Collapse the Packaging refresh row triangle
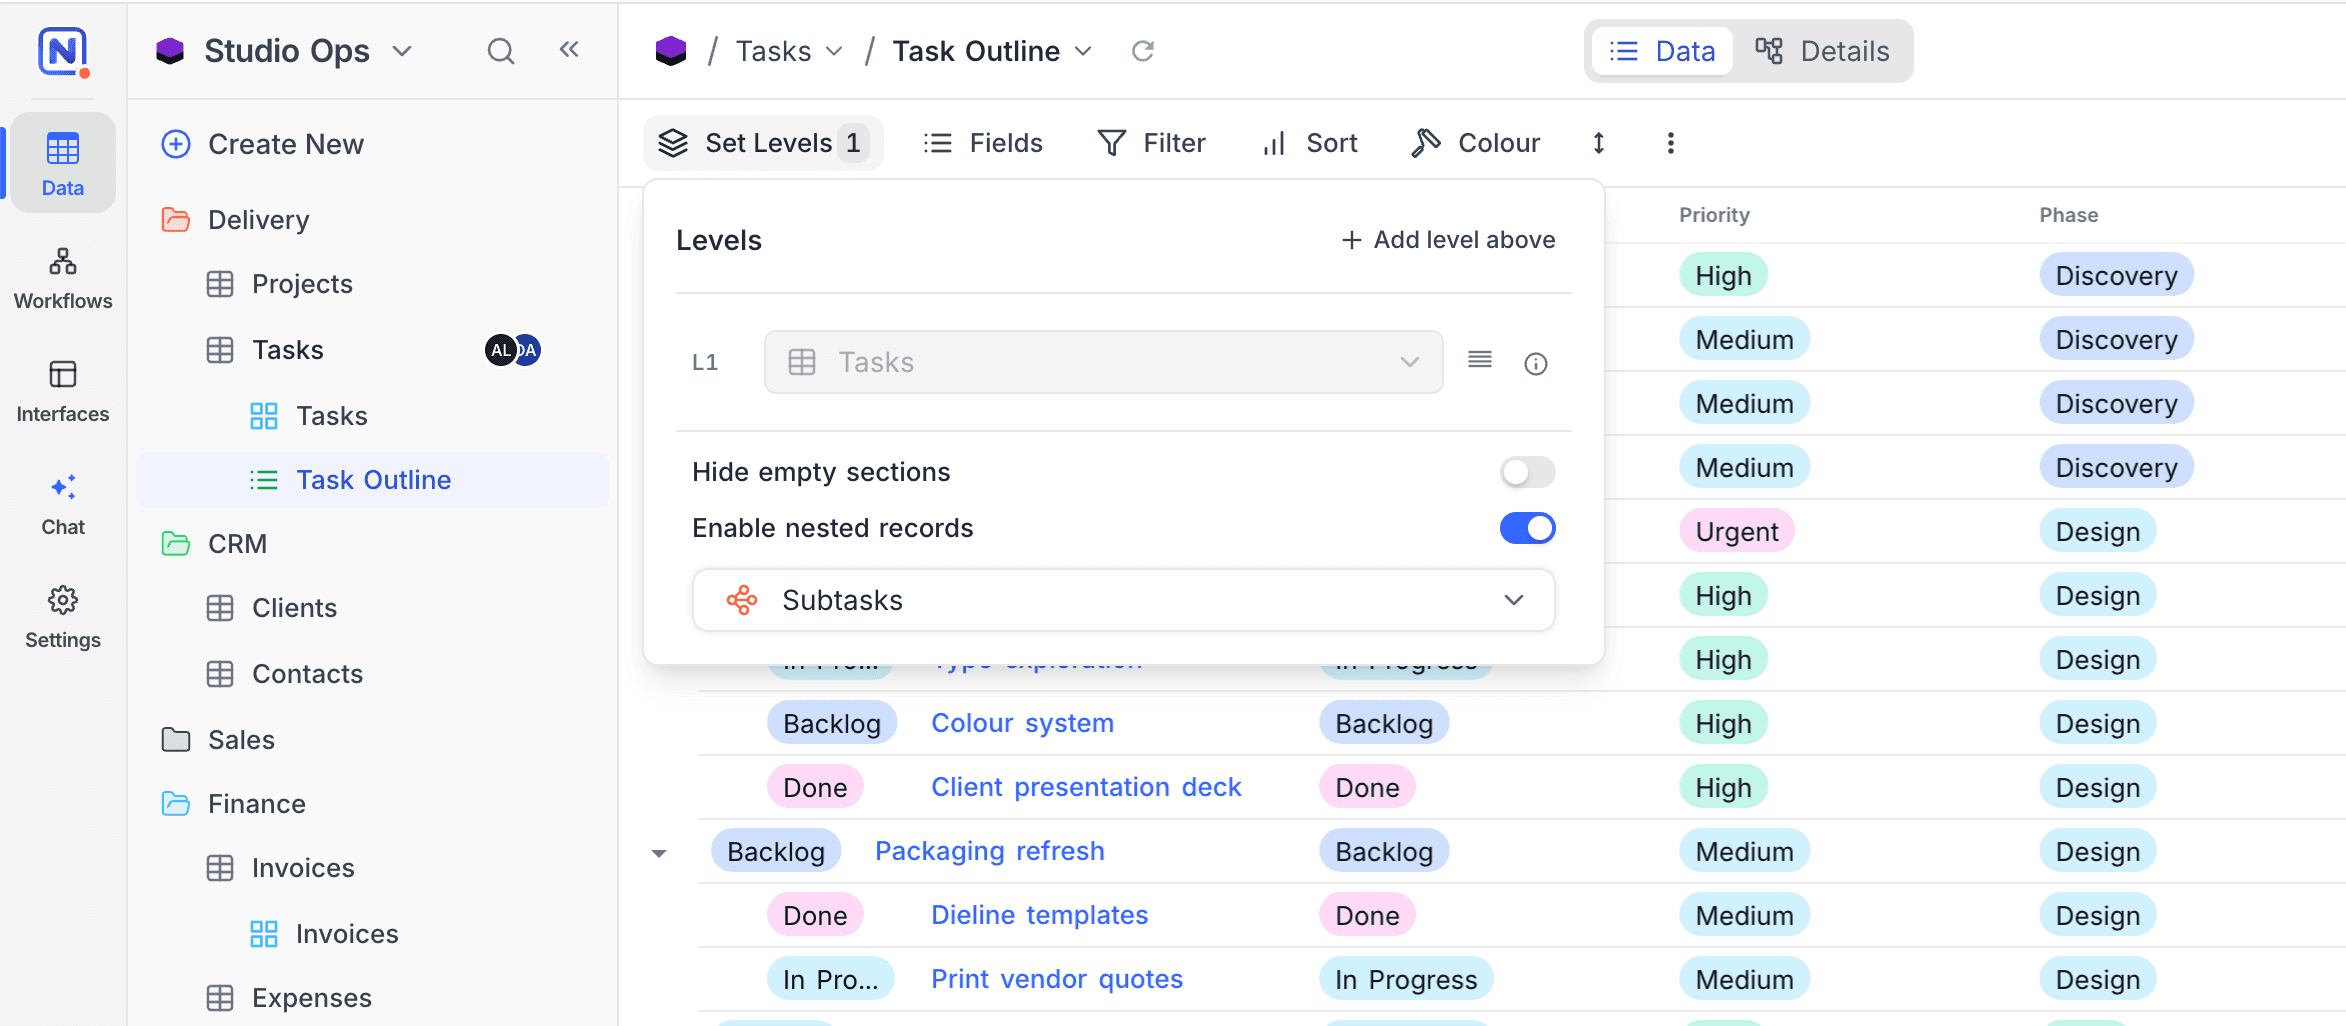The height and width of the screenshot is (1026, 2346). [x=659, y=853]
